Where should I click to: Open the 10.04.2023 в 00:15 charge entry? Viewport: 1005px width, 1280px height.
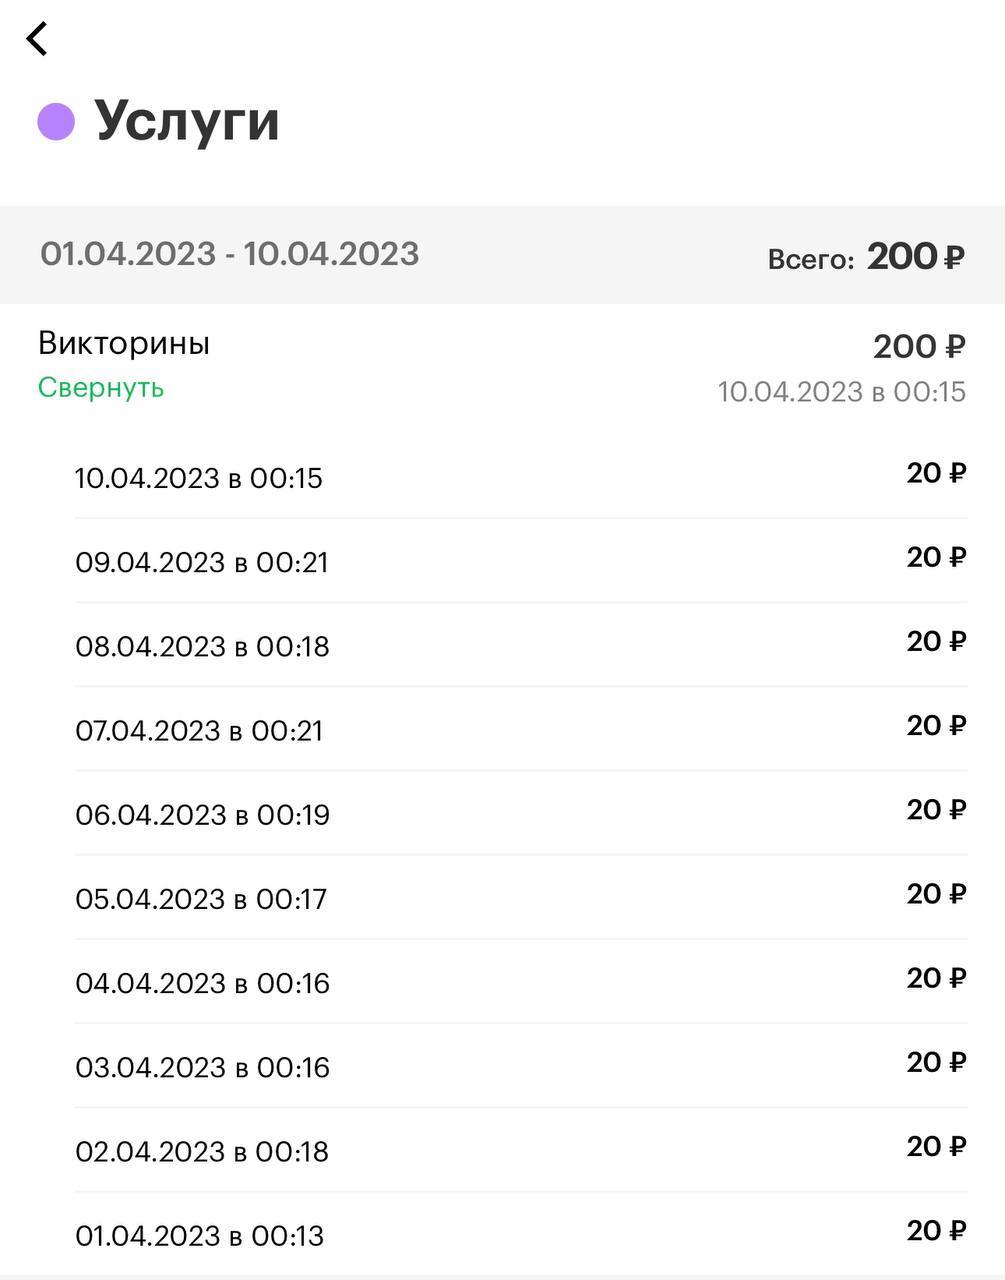pos(199,478)
